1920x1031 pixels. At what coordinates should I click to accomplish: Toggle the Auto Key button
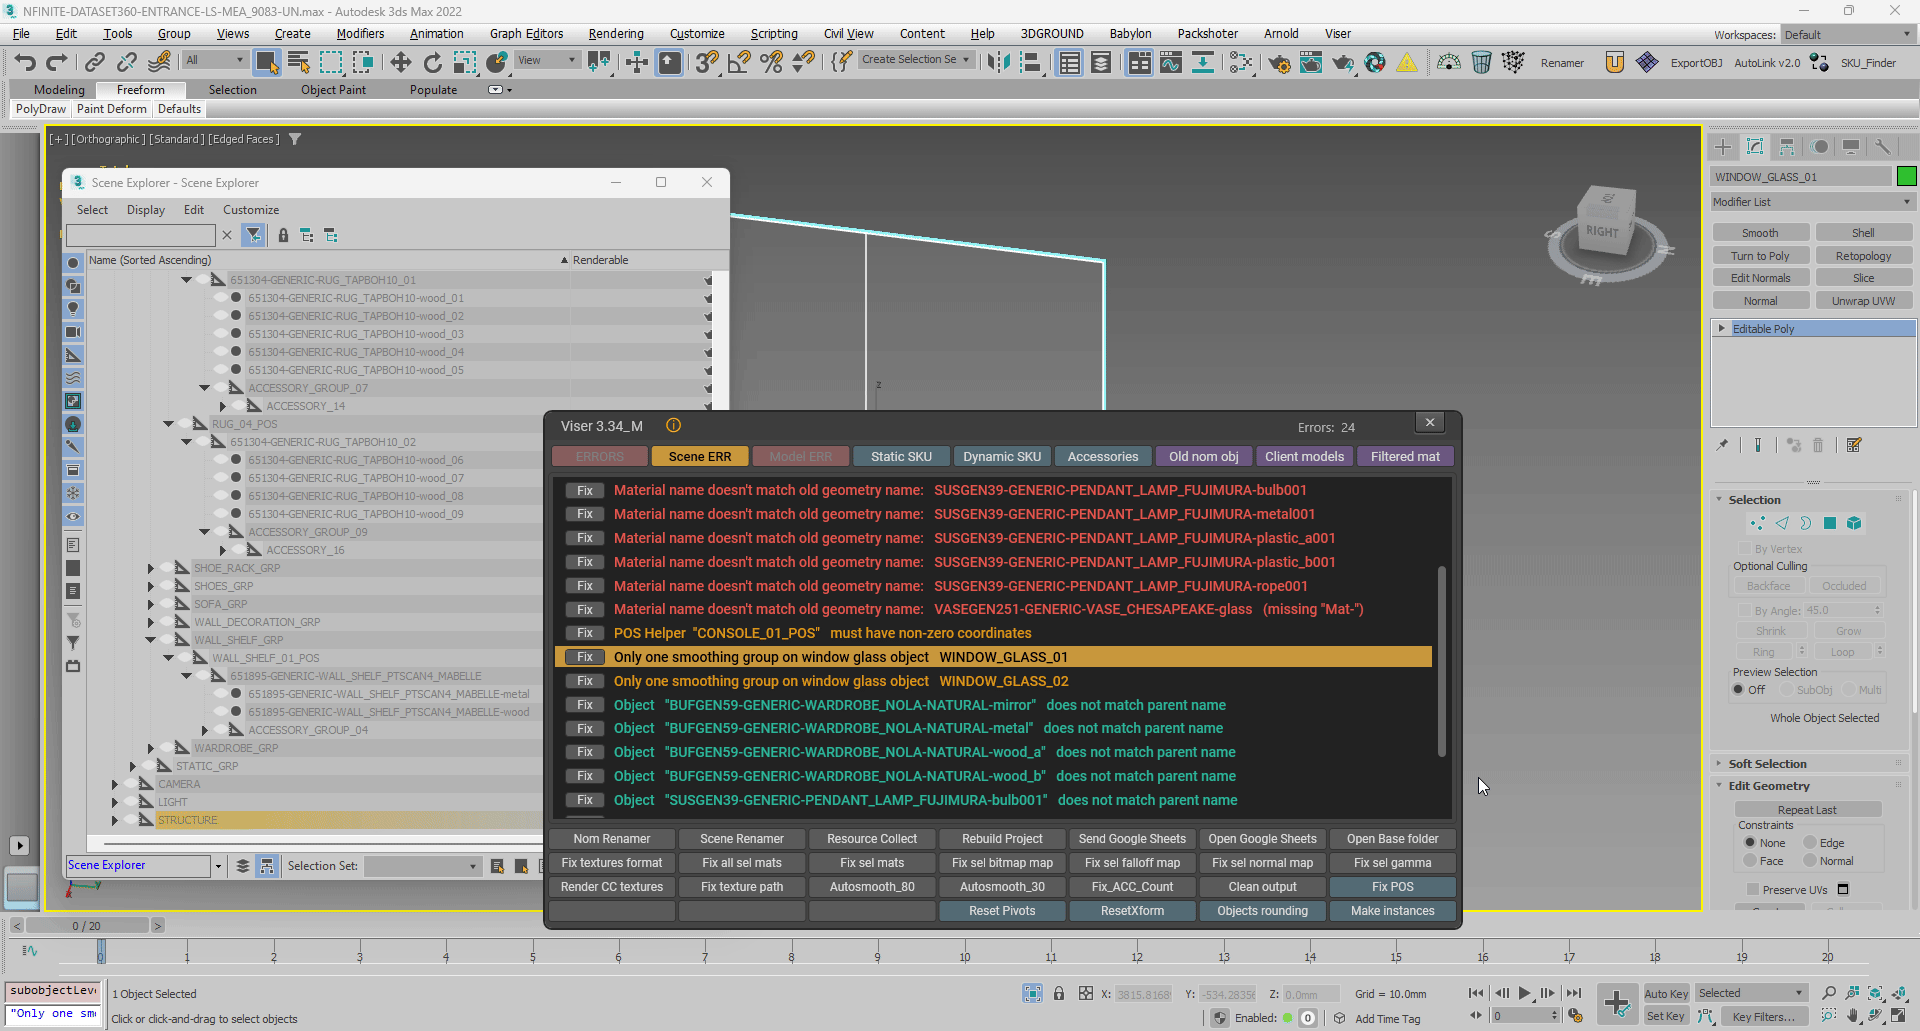point(1666,994)
